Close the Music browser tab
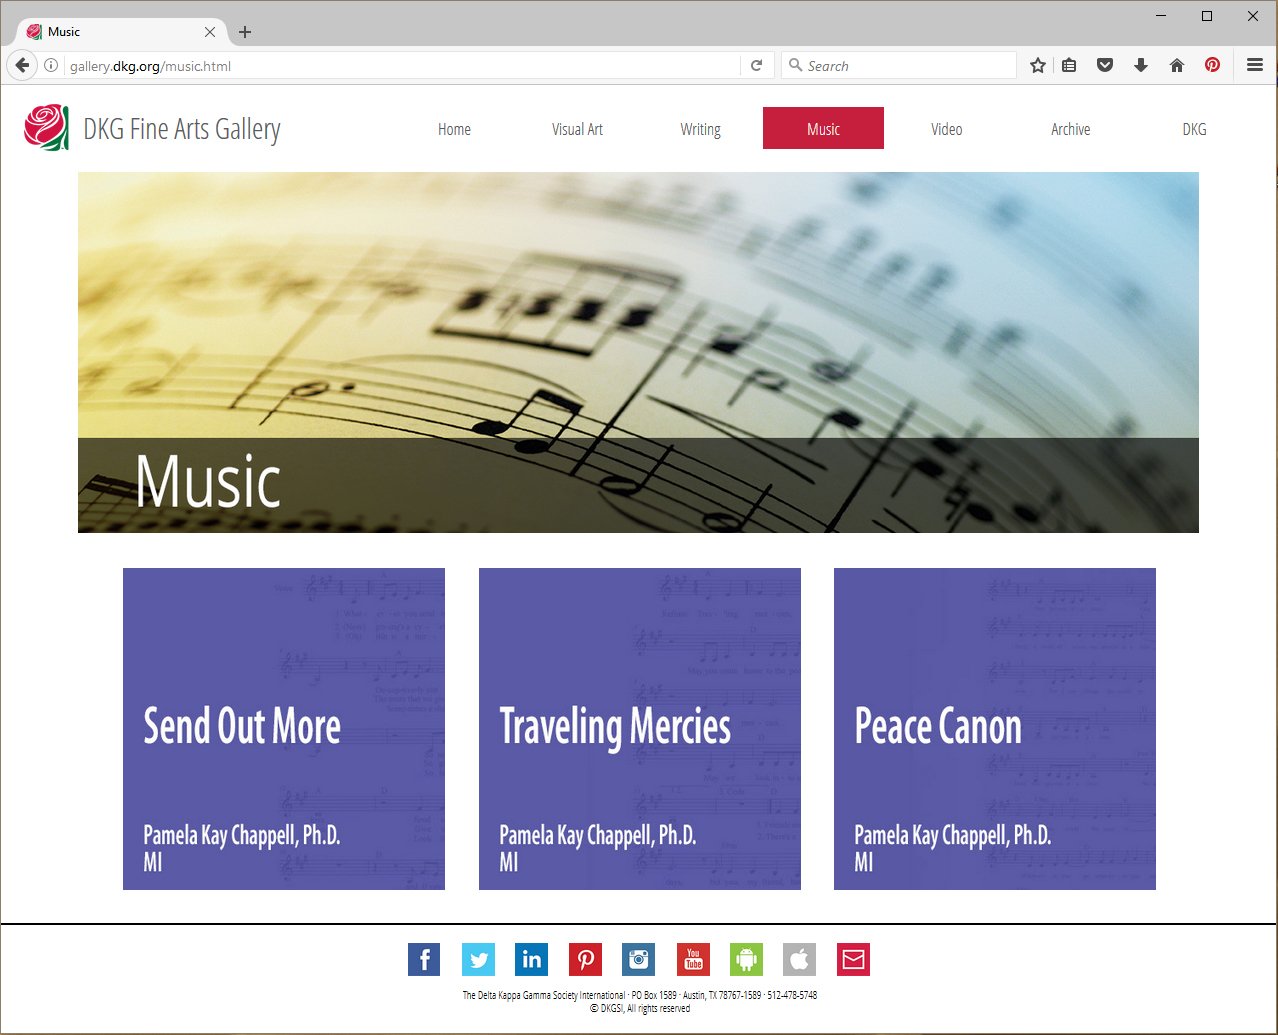Screen dimensions: 1278x1035 (x=210, y=32)
